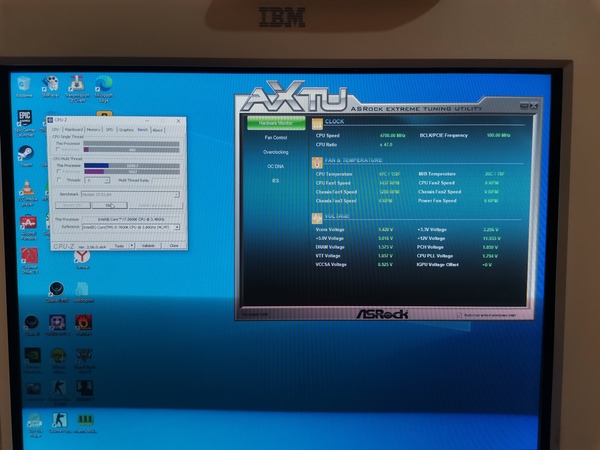Open the About tab in CPU-Z
The width and height of the screenshot is (600, 450).
pos(158,130)
